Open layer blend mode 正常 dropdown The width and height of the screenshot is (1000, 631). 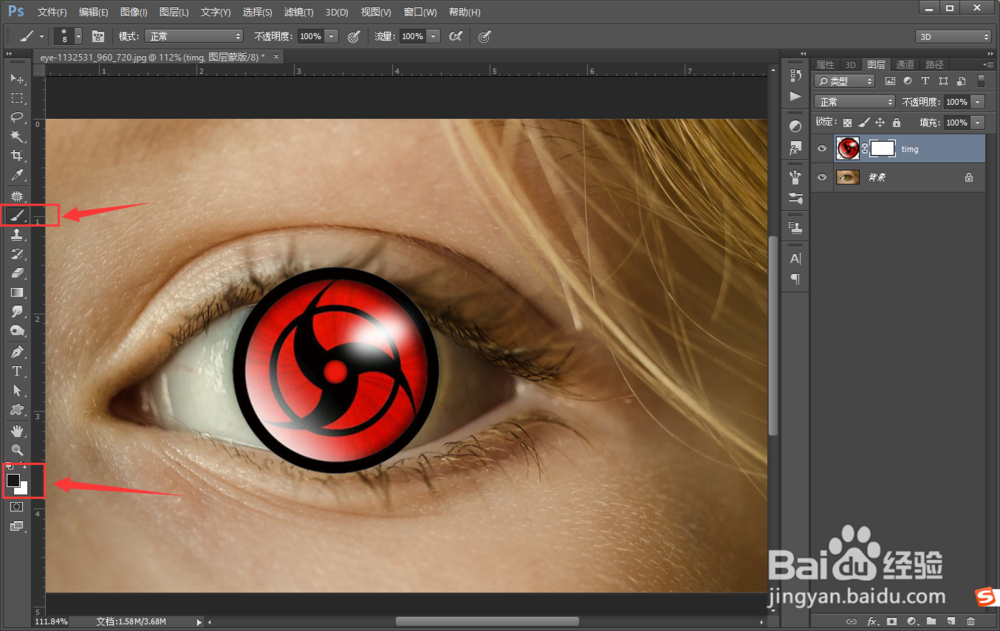pos(855,102)
